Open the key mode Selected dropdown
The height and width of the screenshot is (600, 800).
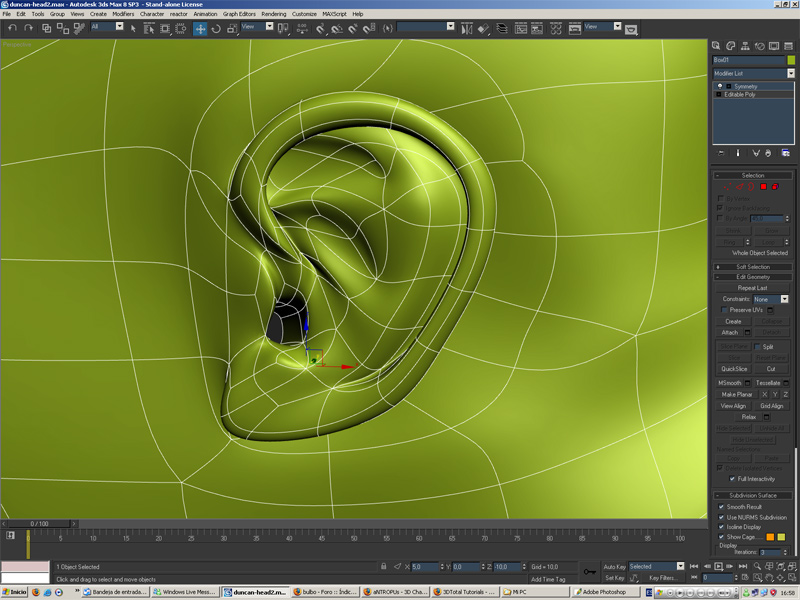click(x=656, y=566)
